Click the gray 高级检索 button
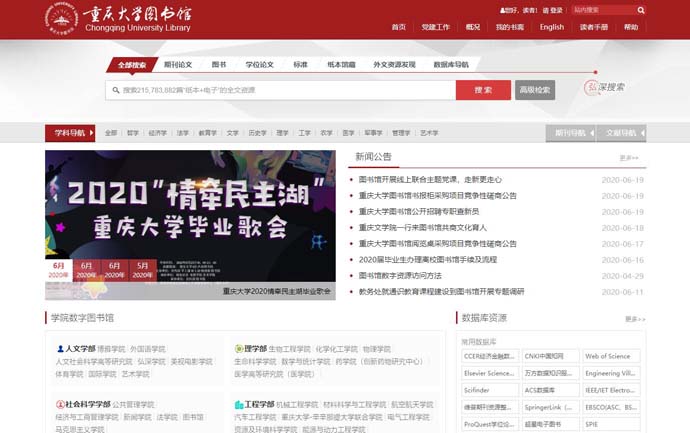This screenshot has width=690, height=433. [x=535, y=90]
